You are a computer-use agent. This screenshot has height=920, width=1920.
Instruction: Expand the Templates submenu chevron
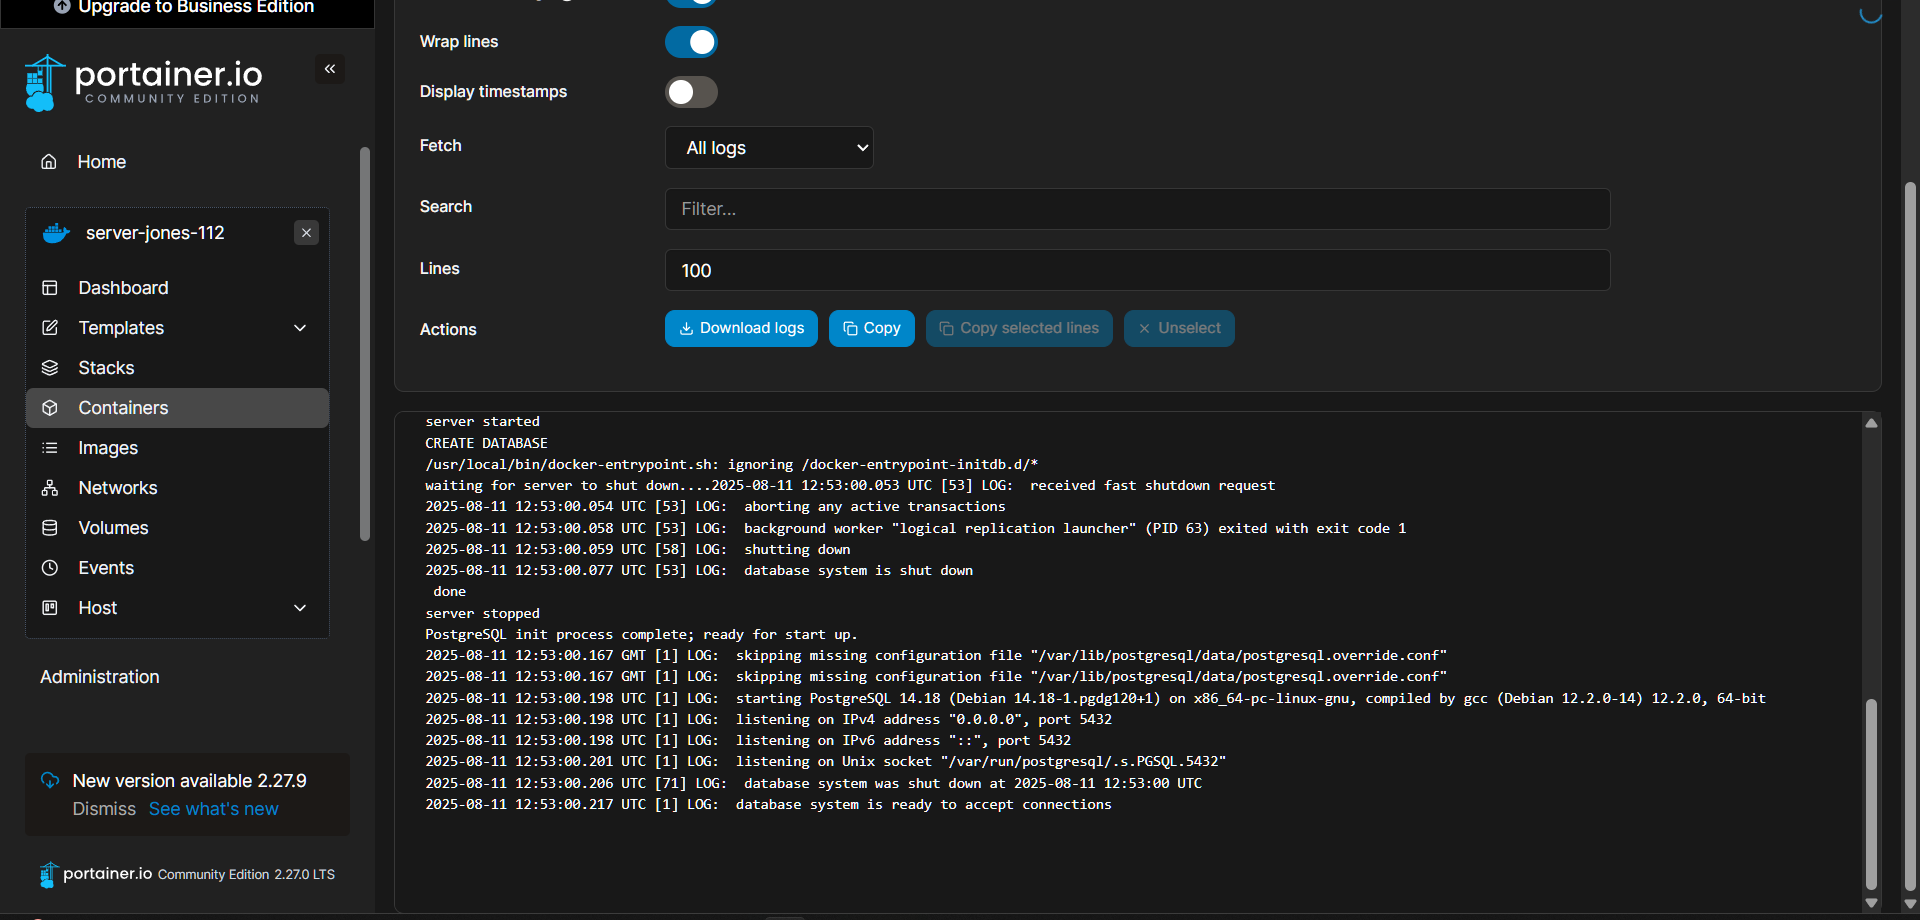click(x=300, y=328)
